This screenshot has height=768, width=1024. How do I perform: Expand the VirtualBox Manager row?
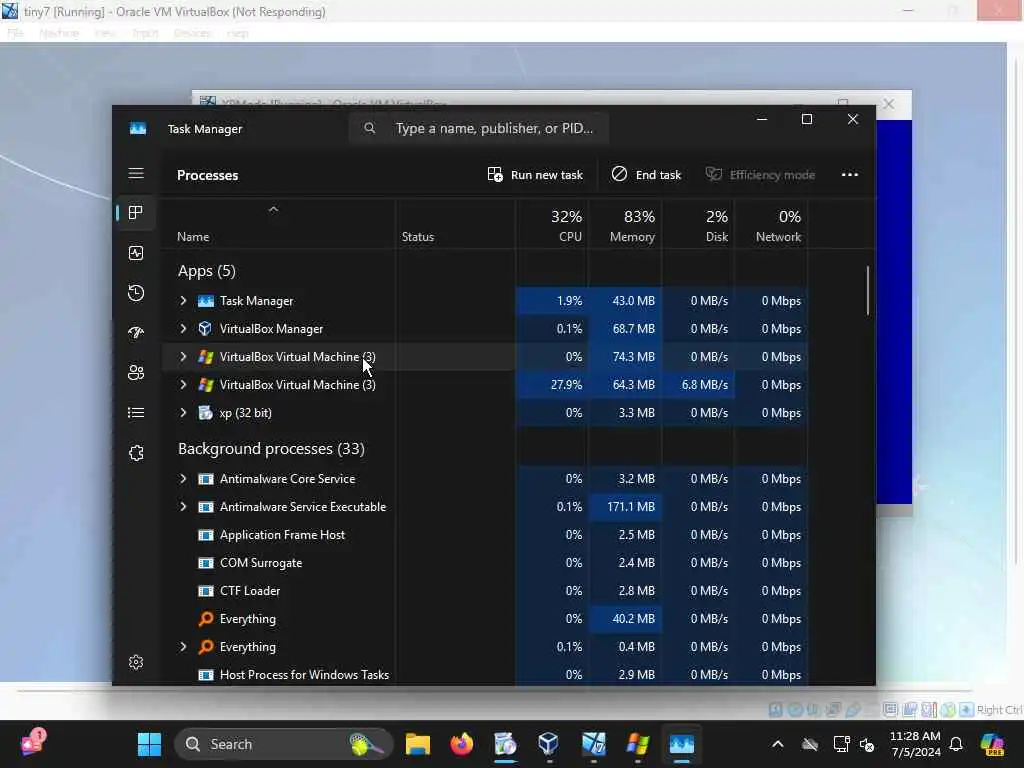(x=183, y=328)
